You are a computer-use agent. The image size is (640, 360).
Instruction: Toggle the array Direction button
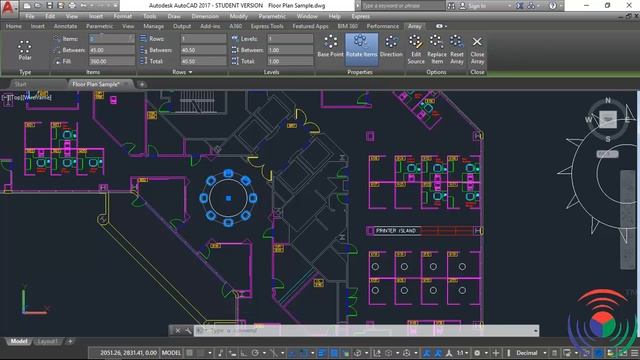point(391,46)
